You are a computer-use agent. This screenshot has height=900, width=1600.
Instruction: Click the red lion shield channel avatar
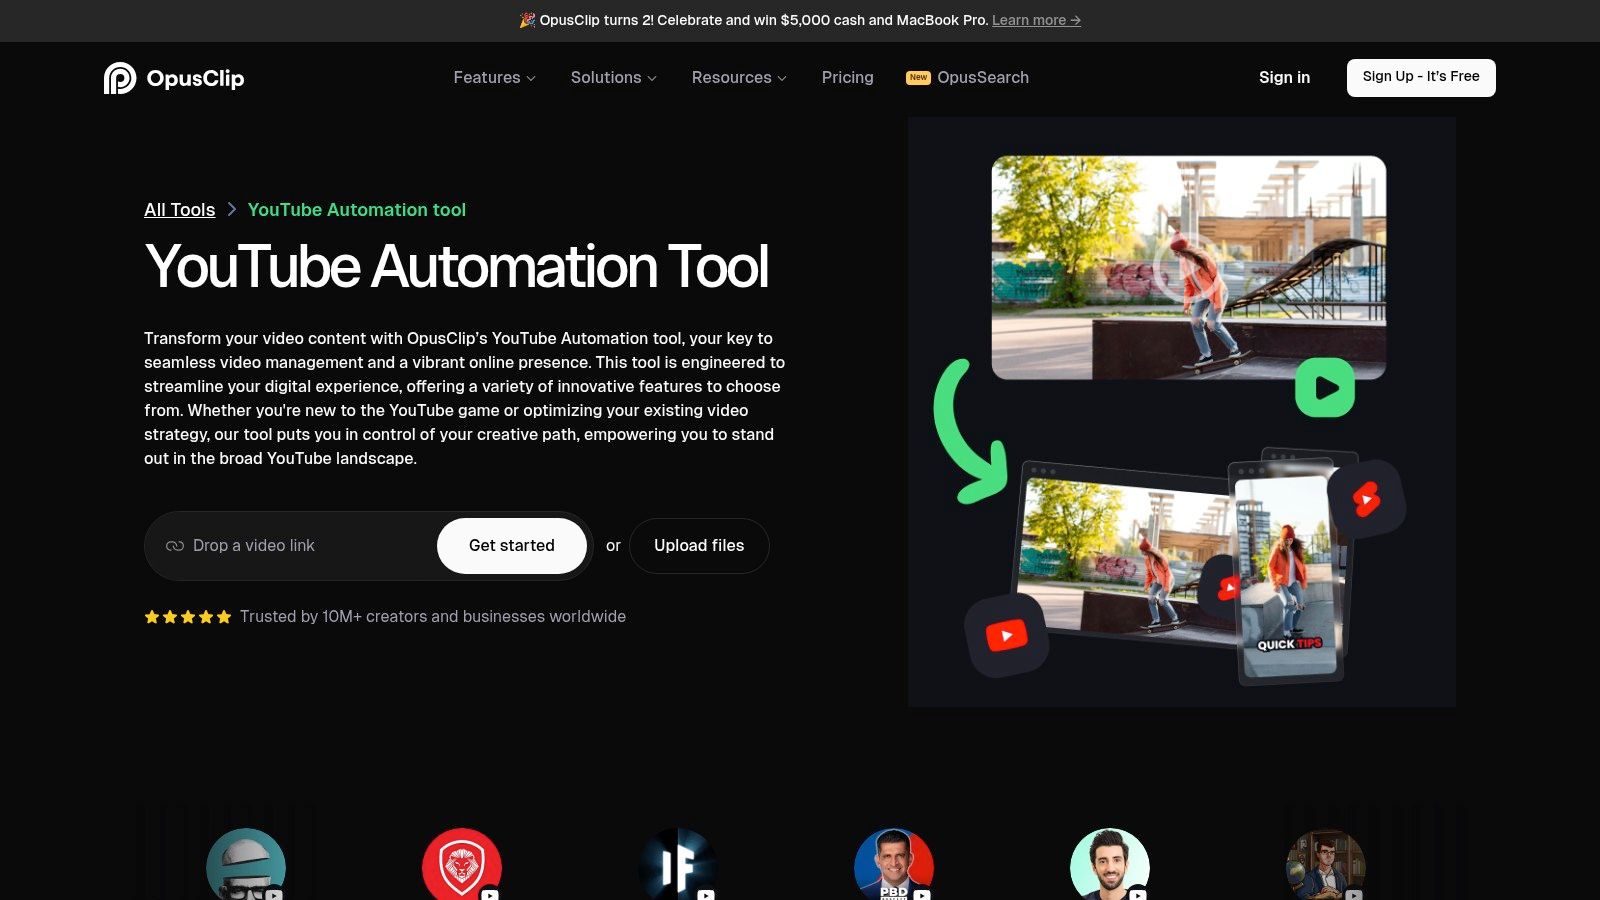462,866
